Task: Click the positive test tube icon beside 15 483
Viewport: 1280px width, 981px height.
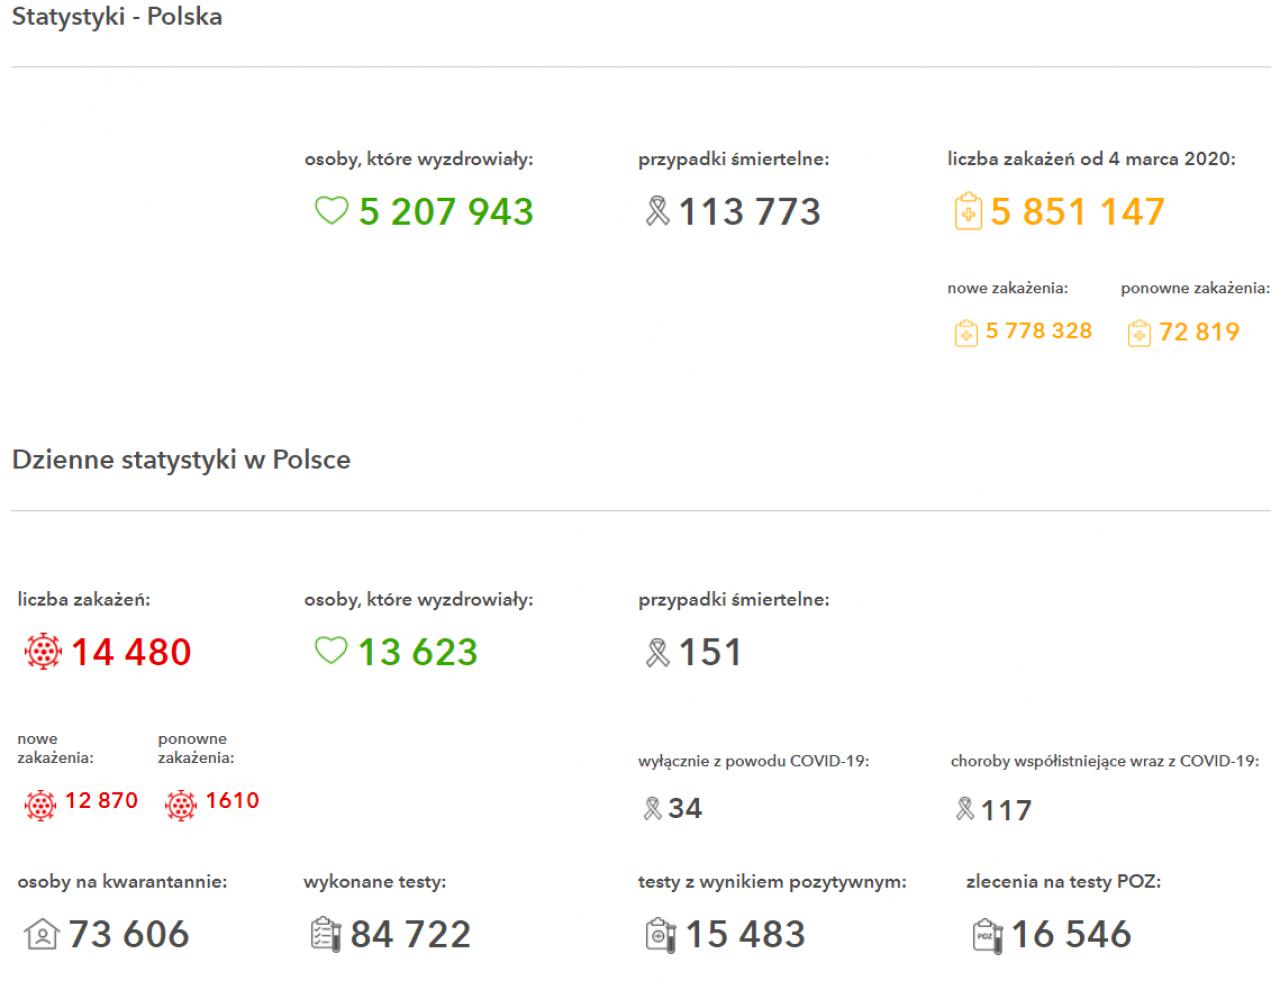Action: [x=661, y=934]
